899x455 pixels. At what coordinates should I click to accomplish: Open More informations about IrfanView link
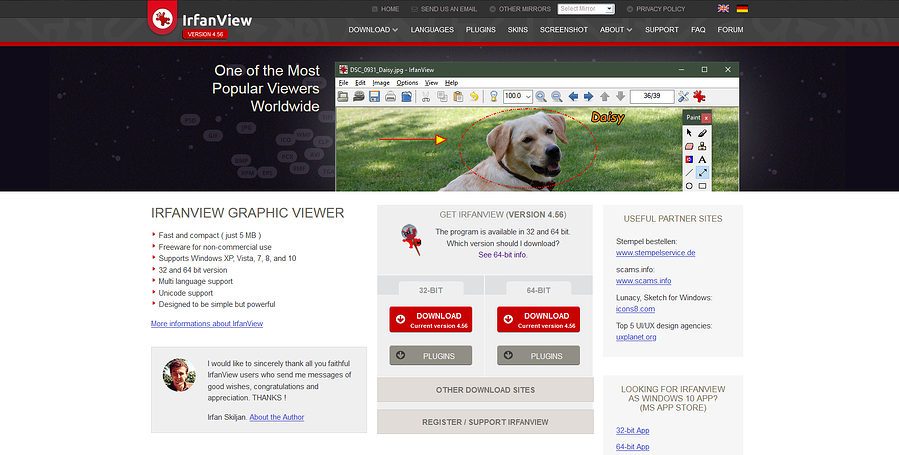207,324
